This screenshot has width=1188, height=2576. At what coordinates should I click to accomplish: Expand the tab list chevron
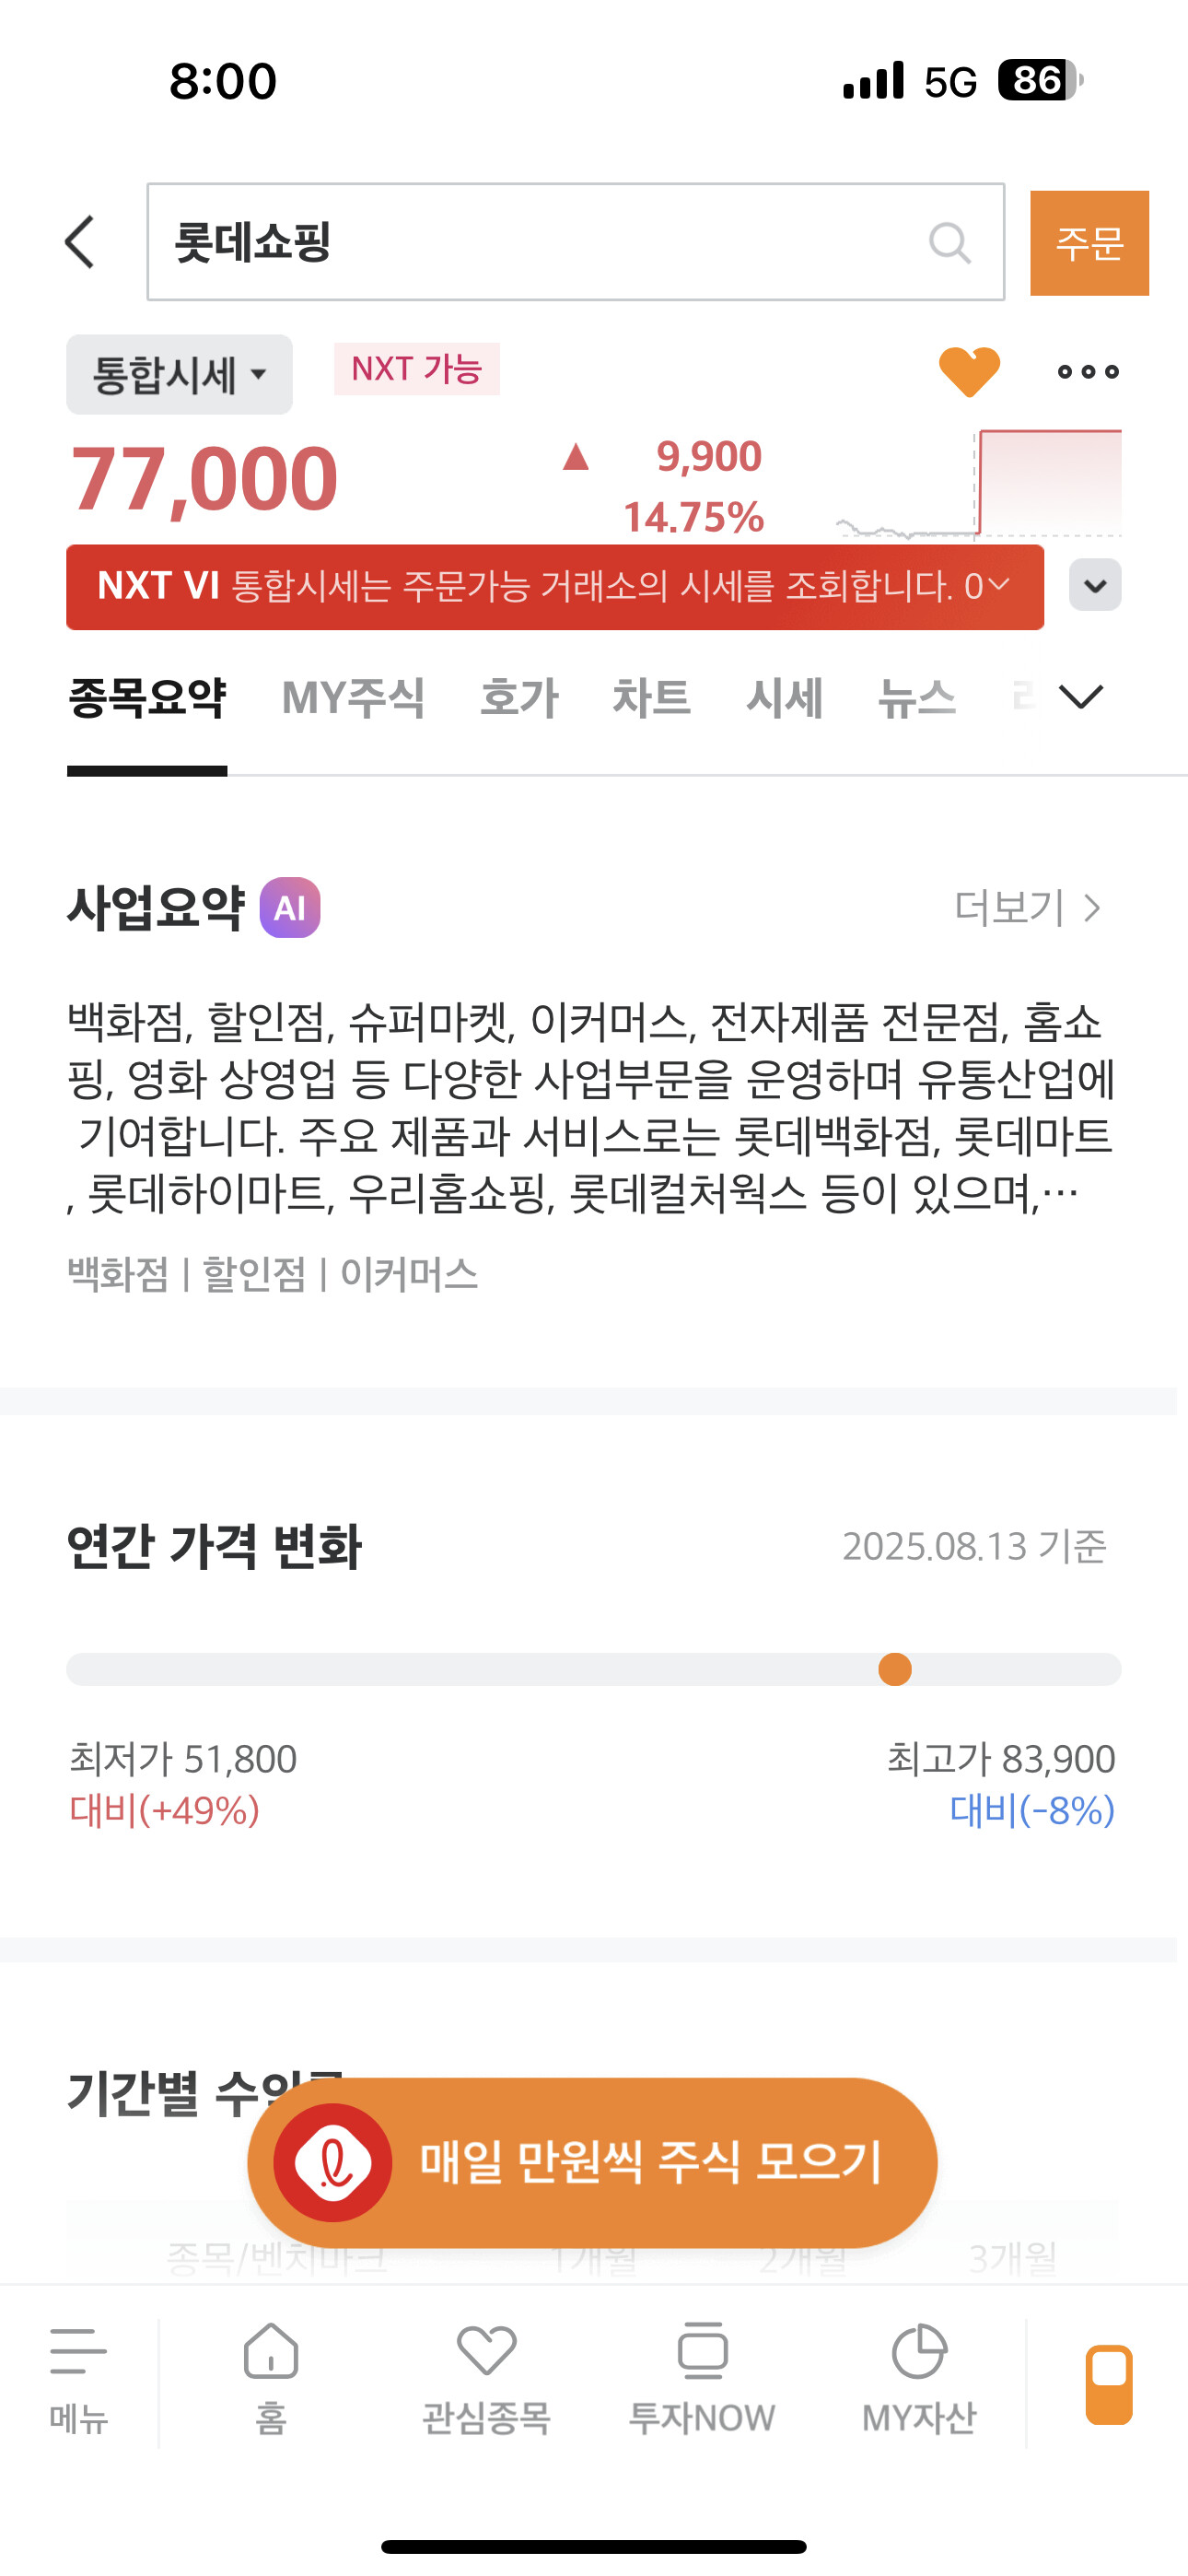click(x=1081, y=697)
